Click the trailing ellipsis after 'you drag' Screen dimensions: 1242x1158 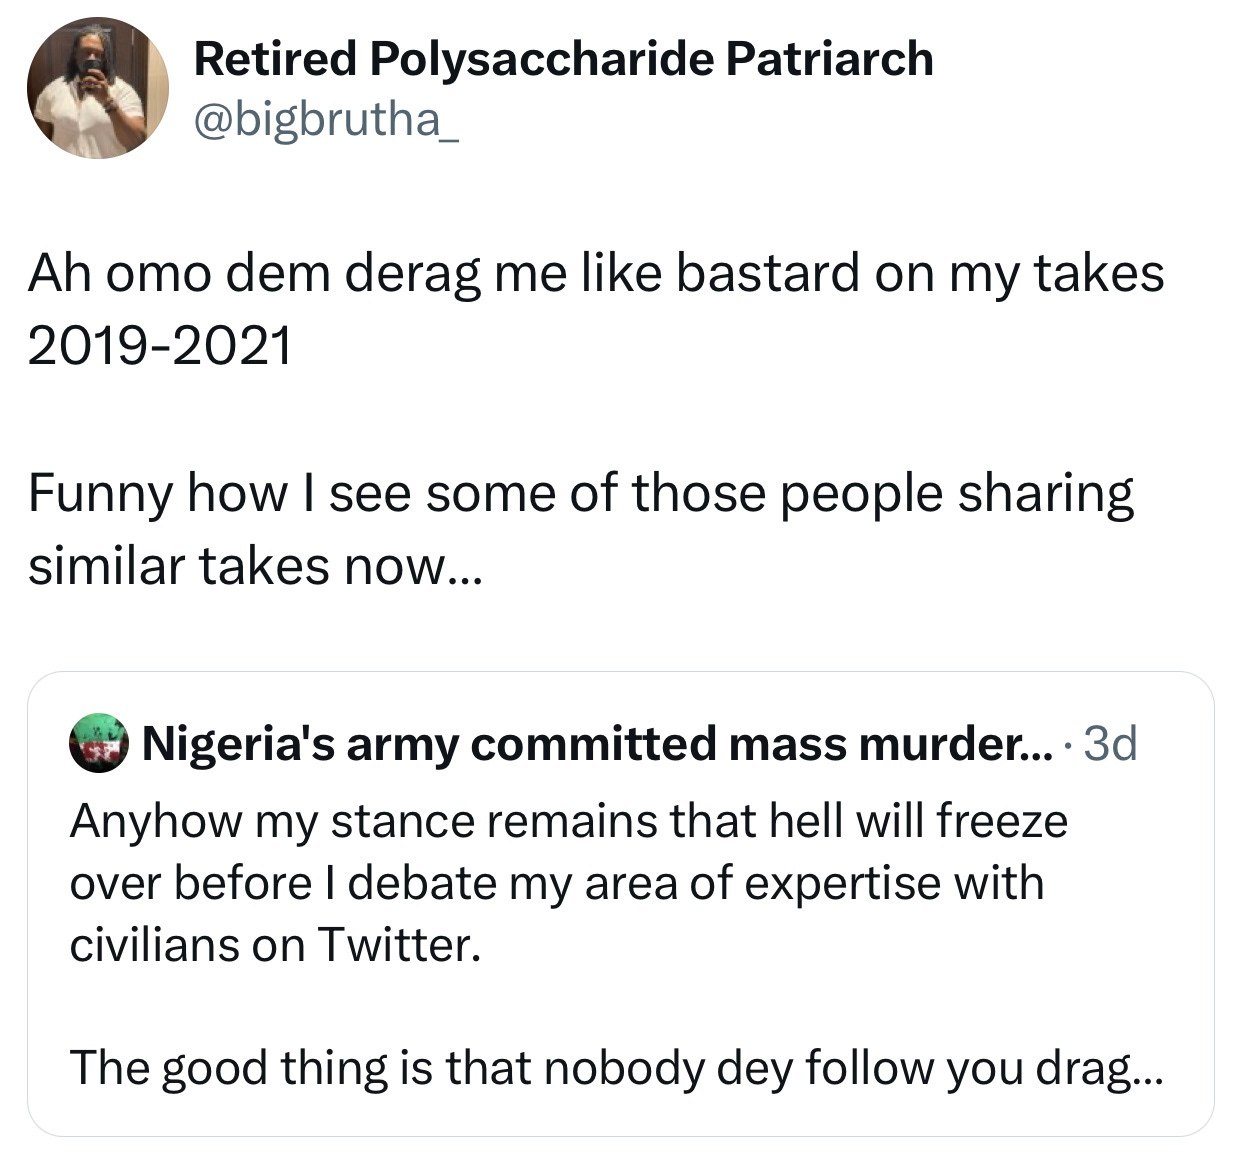pyautogui.click(x=1150, y=1072)
